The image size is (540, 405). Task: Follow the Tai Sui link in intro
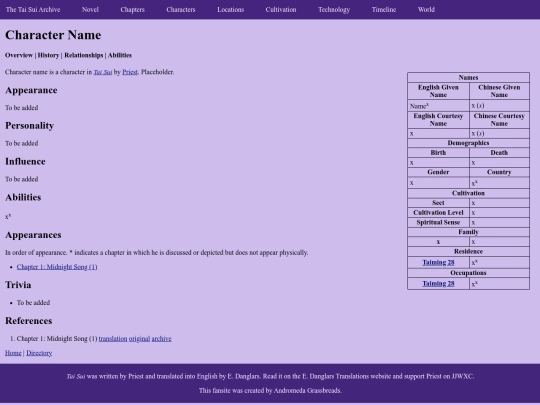pos(103,72)
